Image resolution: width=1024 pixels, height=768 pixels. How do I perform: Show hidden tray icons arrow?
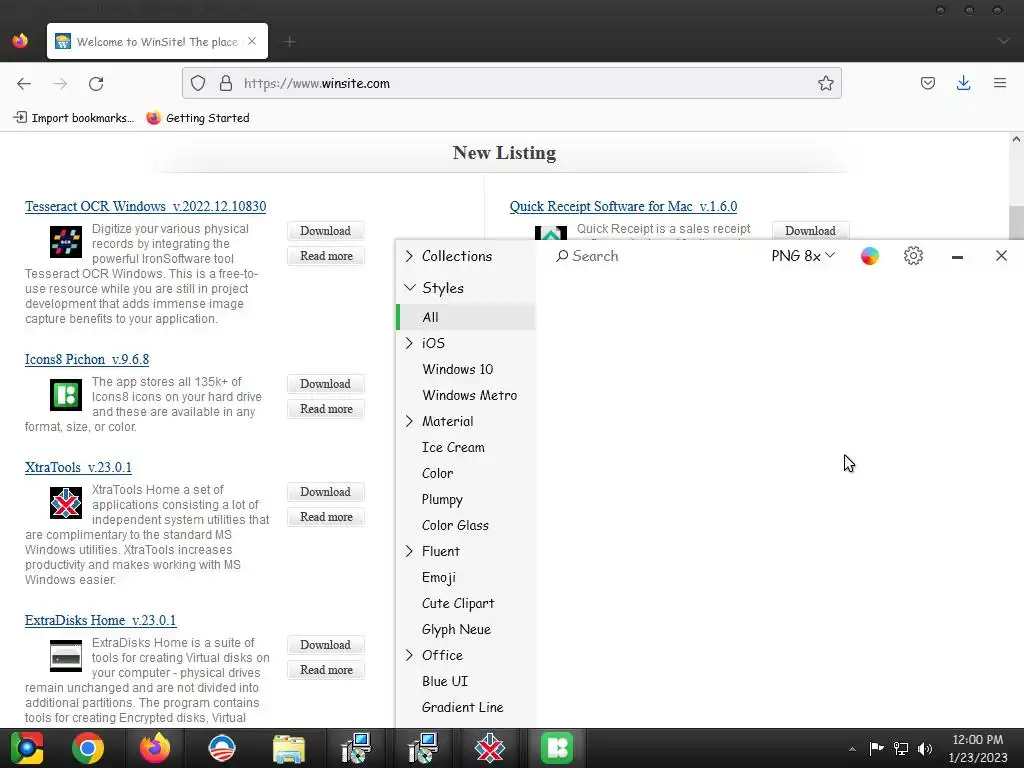[852, 749]
